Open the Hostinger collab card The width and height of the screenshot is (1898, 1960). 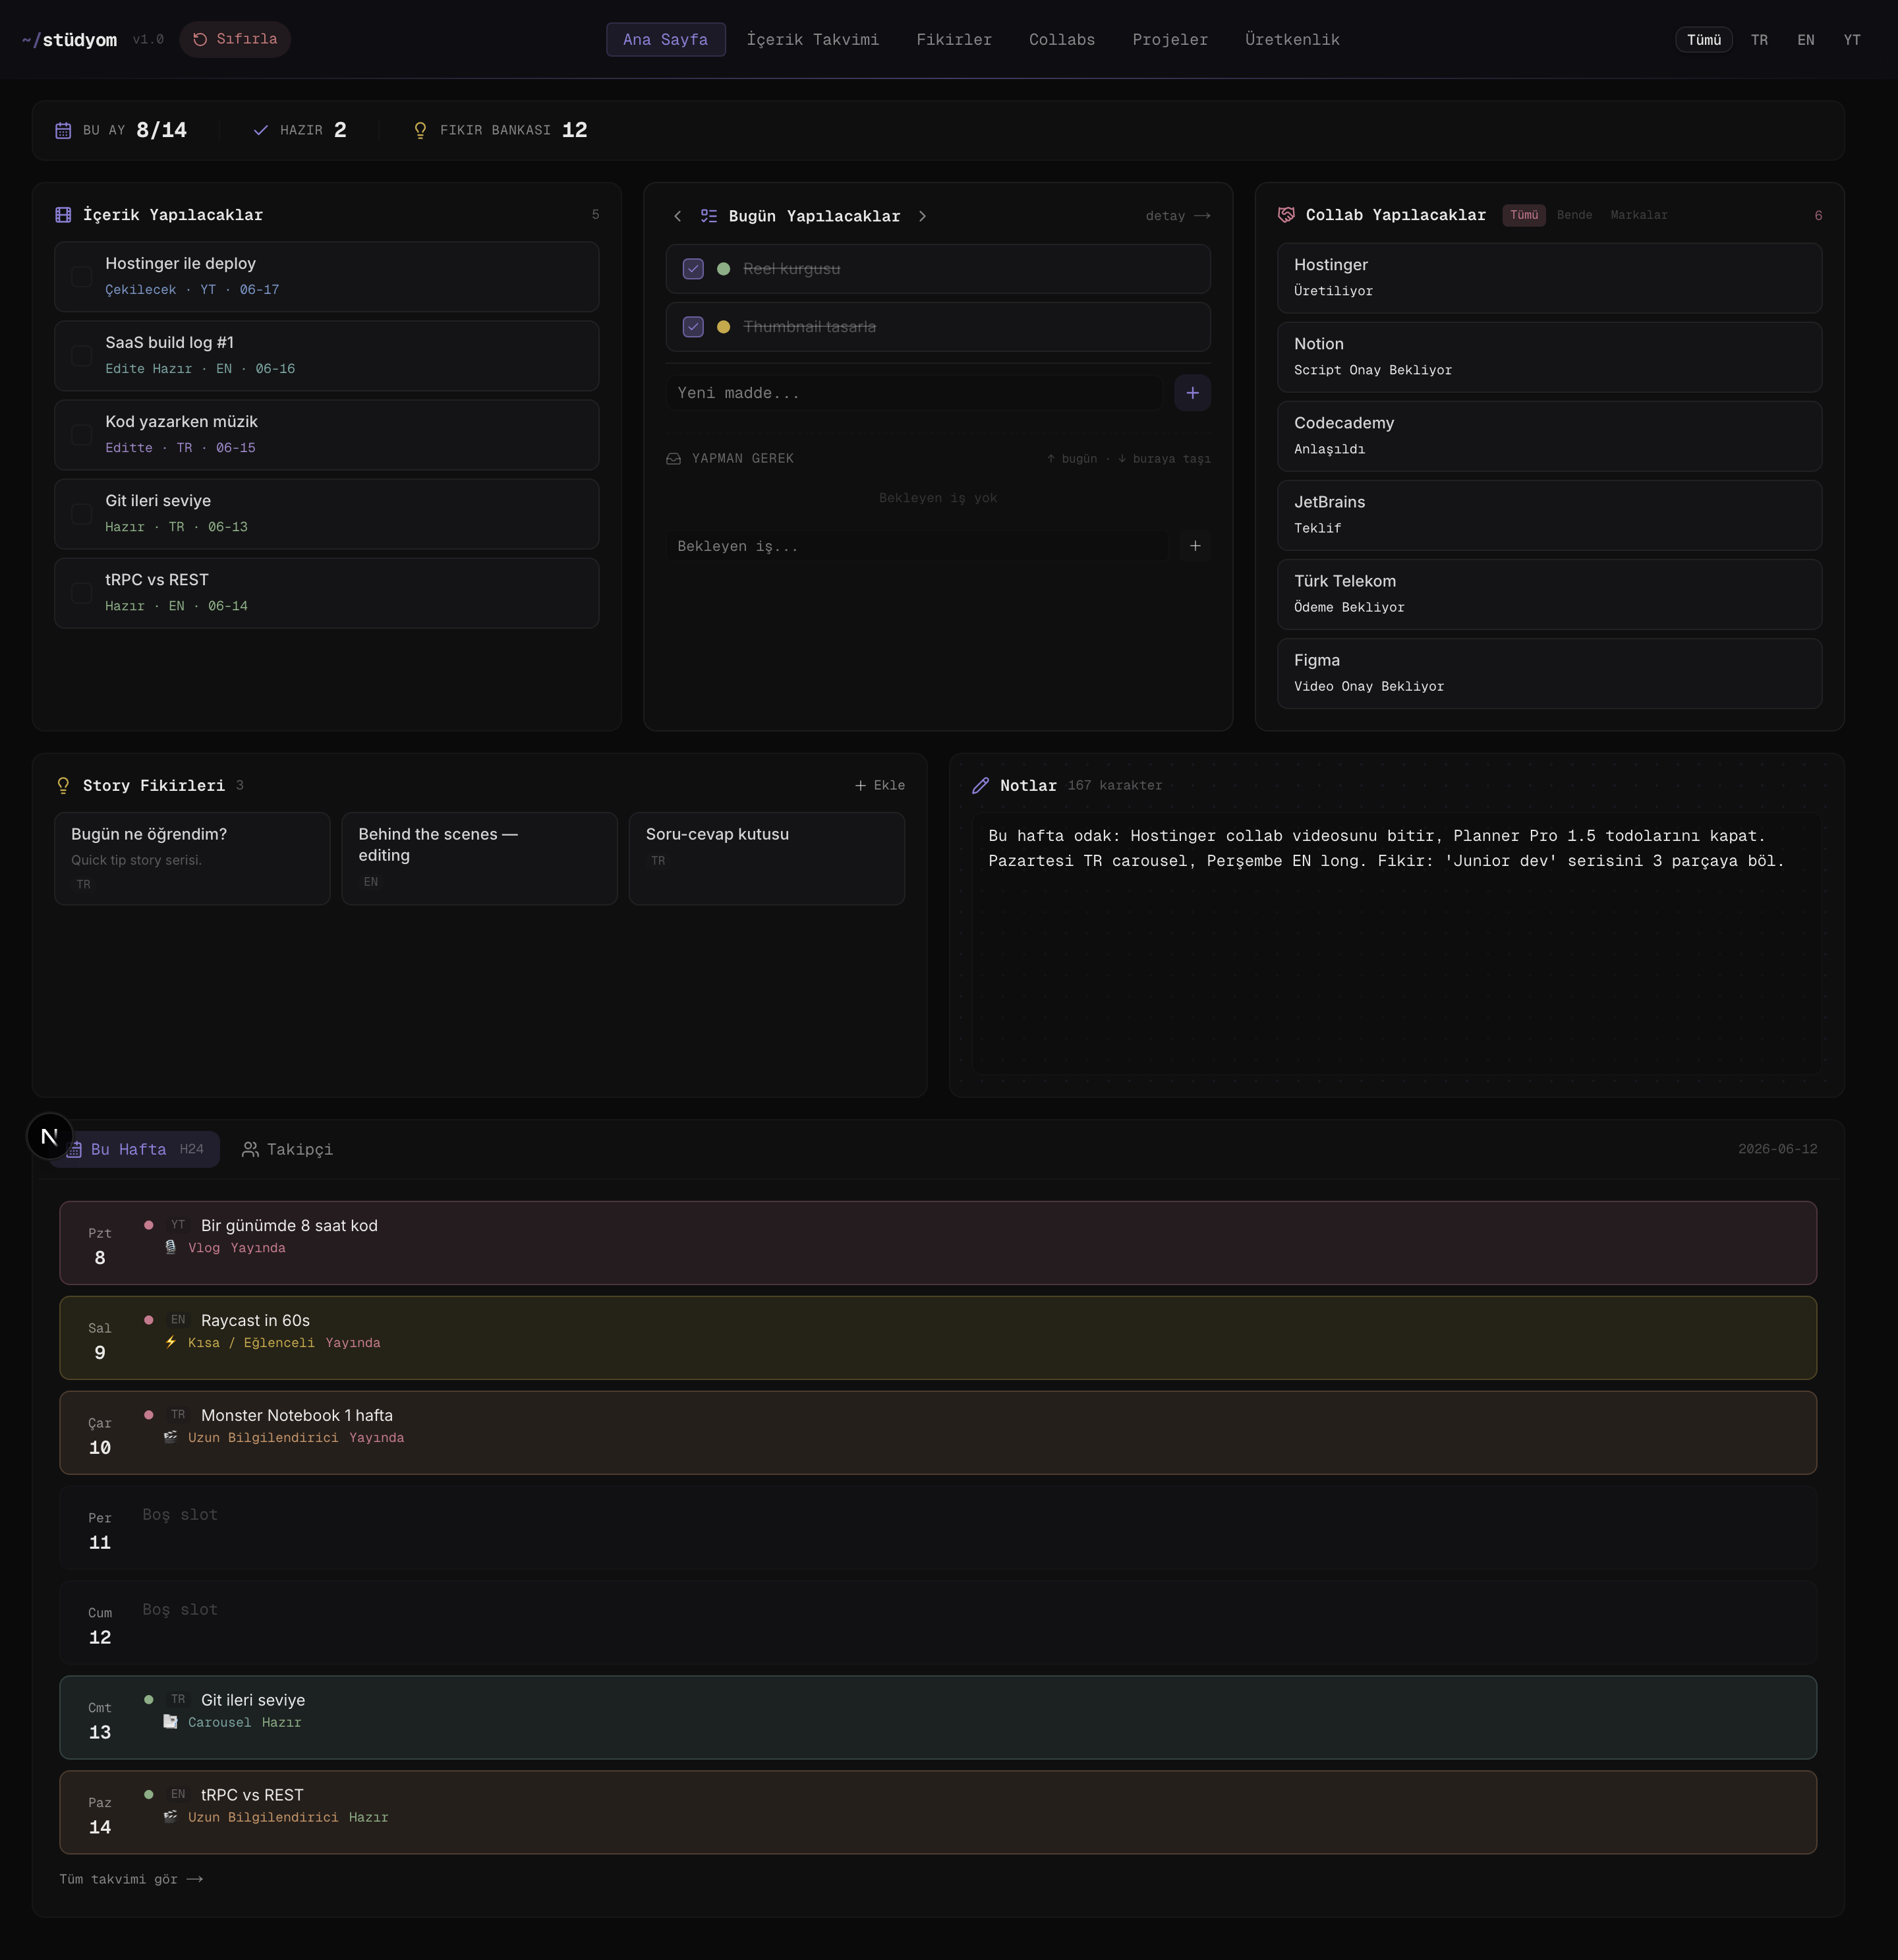pyautogui.click(x=1549, y=278)
